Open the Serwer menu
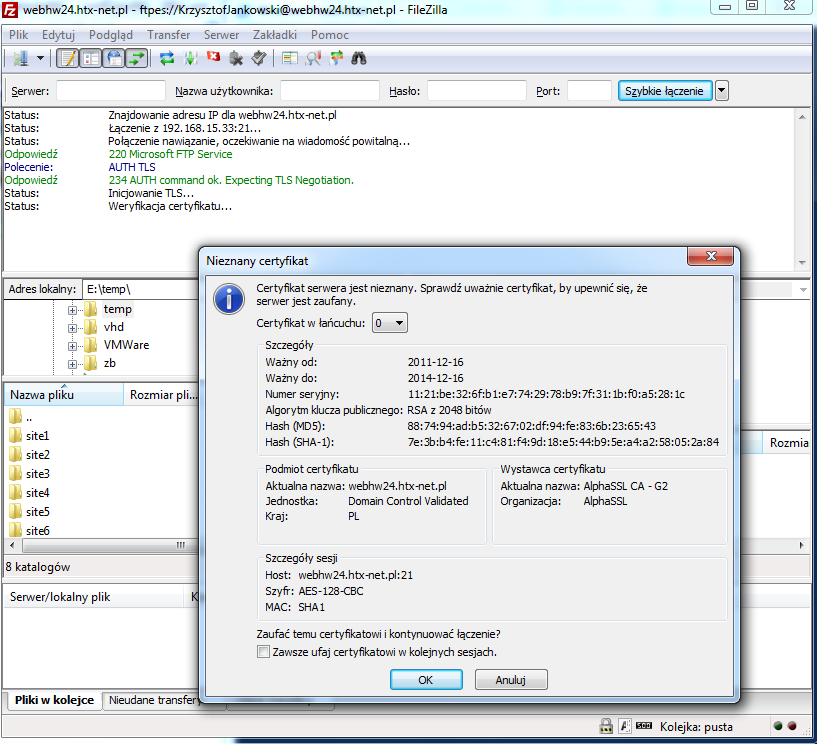The height and width of the screenshot is (744, 817). (x=221, y=35)
